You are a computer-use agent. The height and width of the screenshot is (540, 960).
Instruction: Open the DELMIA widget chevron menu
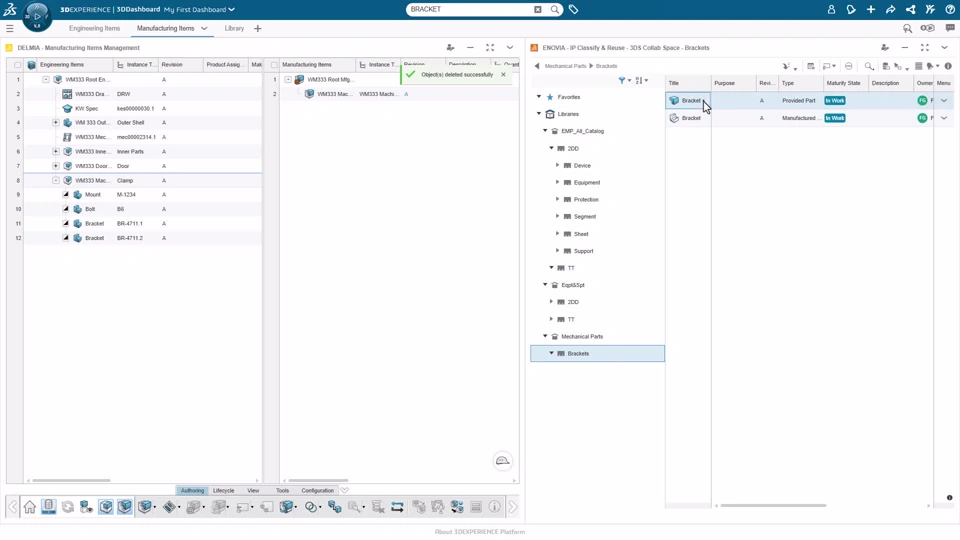(509, 47)
